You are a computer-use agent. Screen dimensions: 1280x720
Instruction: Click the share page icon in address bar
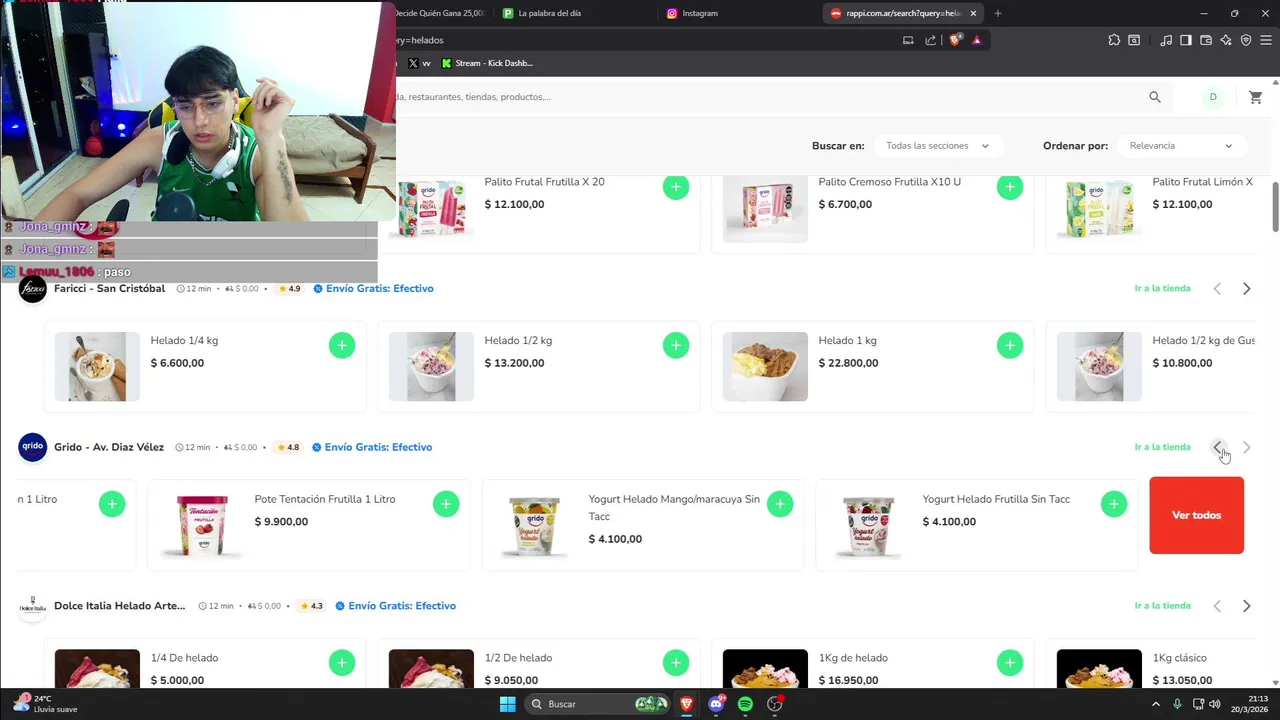(x=931, y=40)
